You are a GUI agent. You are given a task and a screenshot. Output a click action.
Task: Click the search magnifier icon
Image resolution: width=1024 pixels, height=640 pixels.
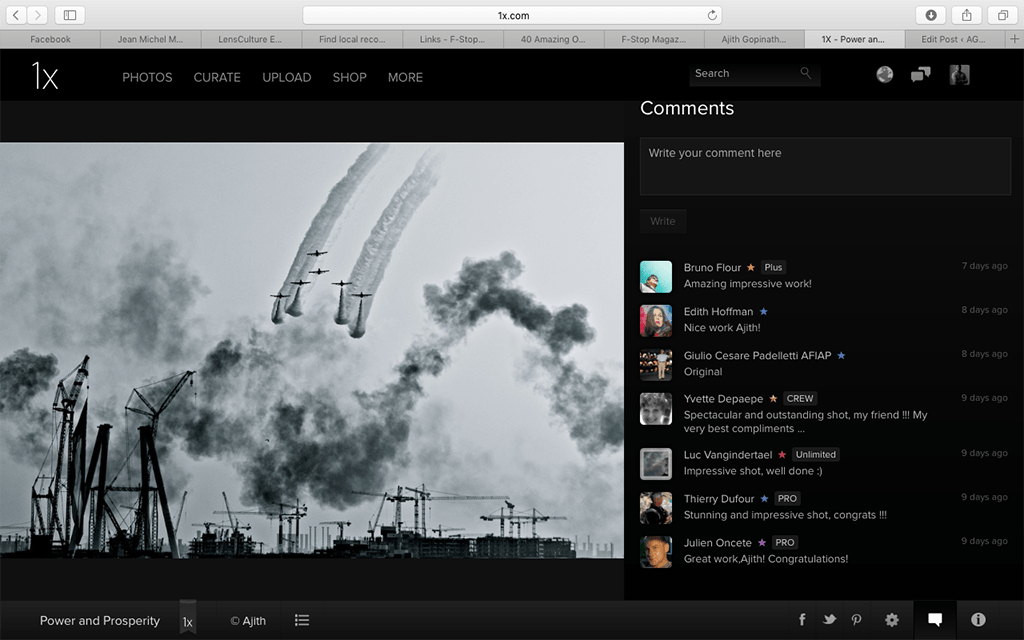(805, 73)
